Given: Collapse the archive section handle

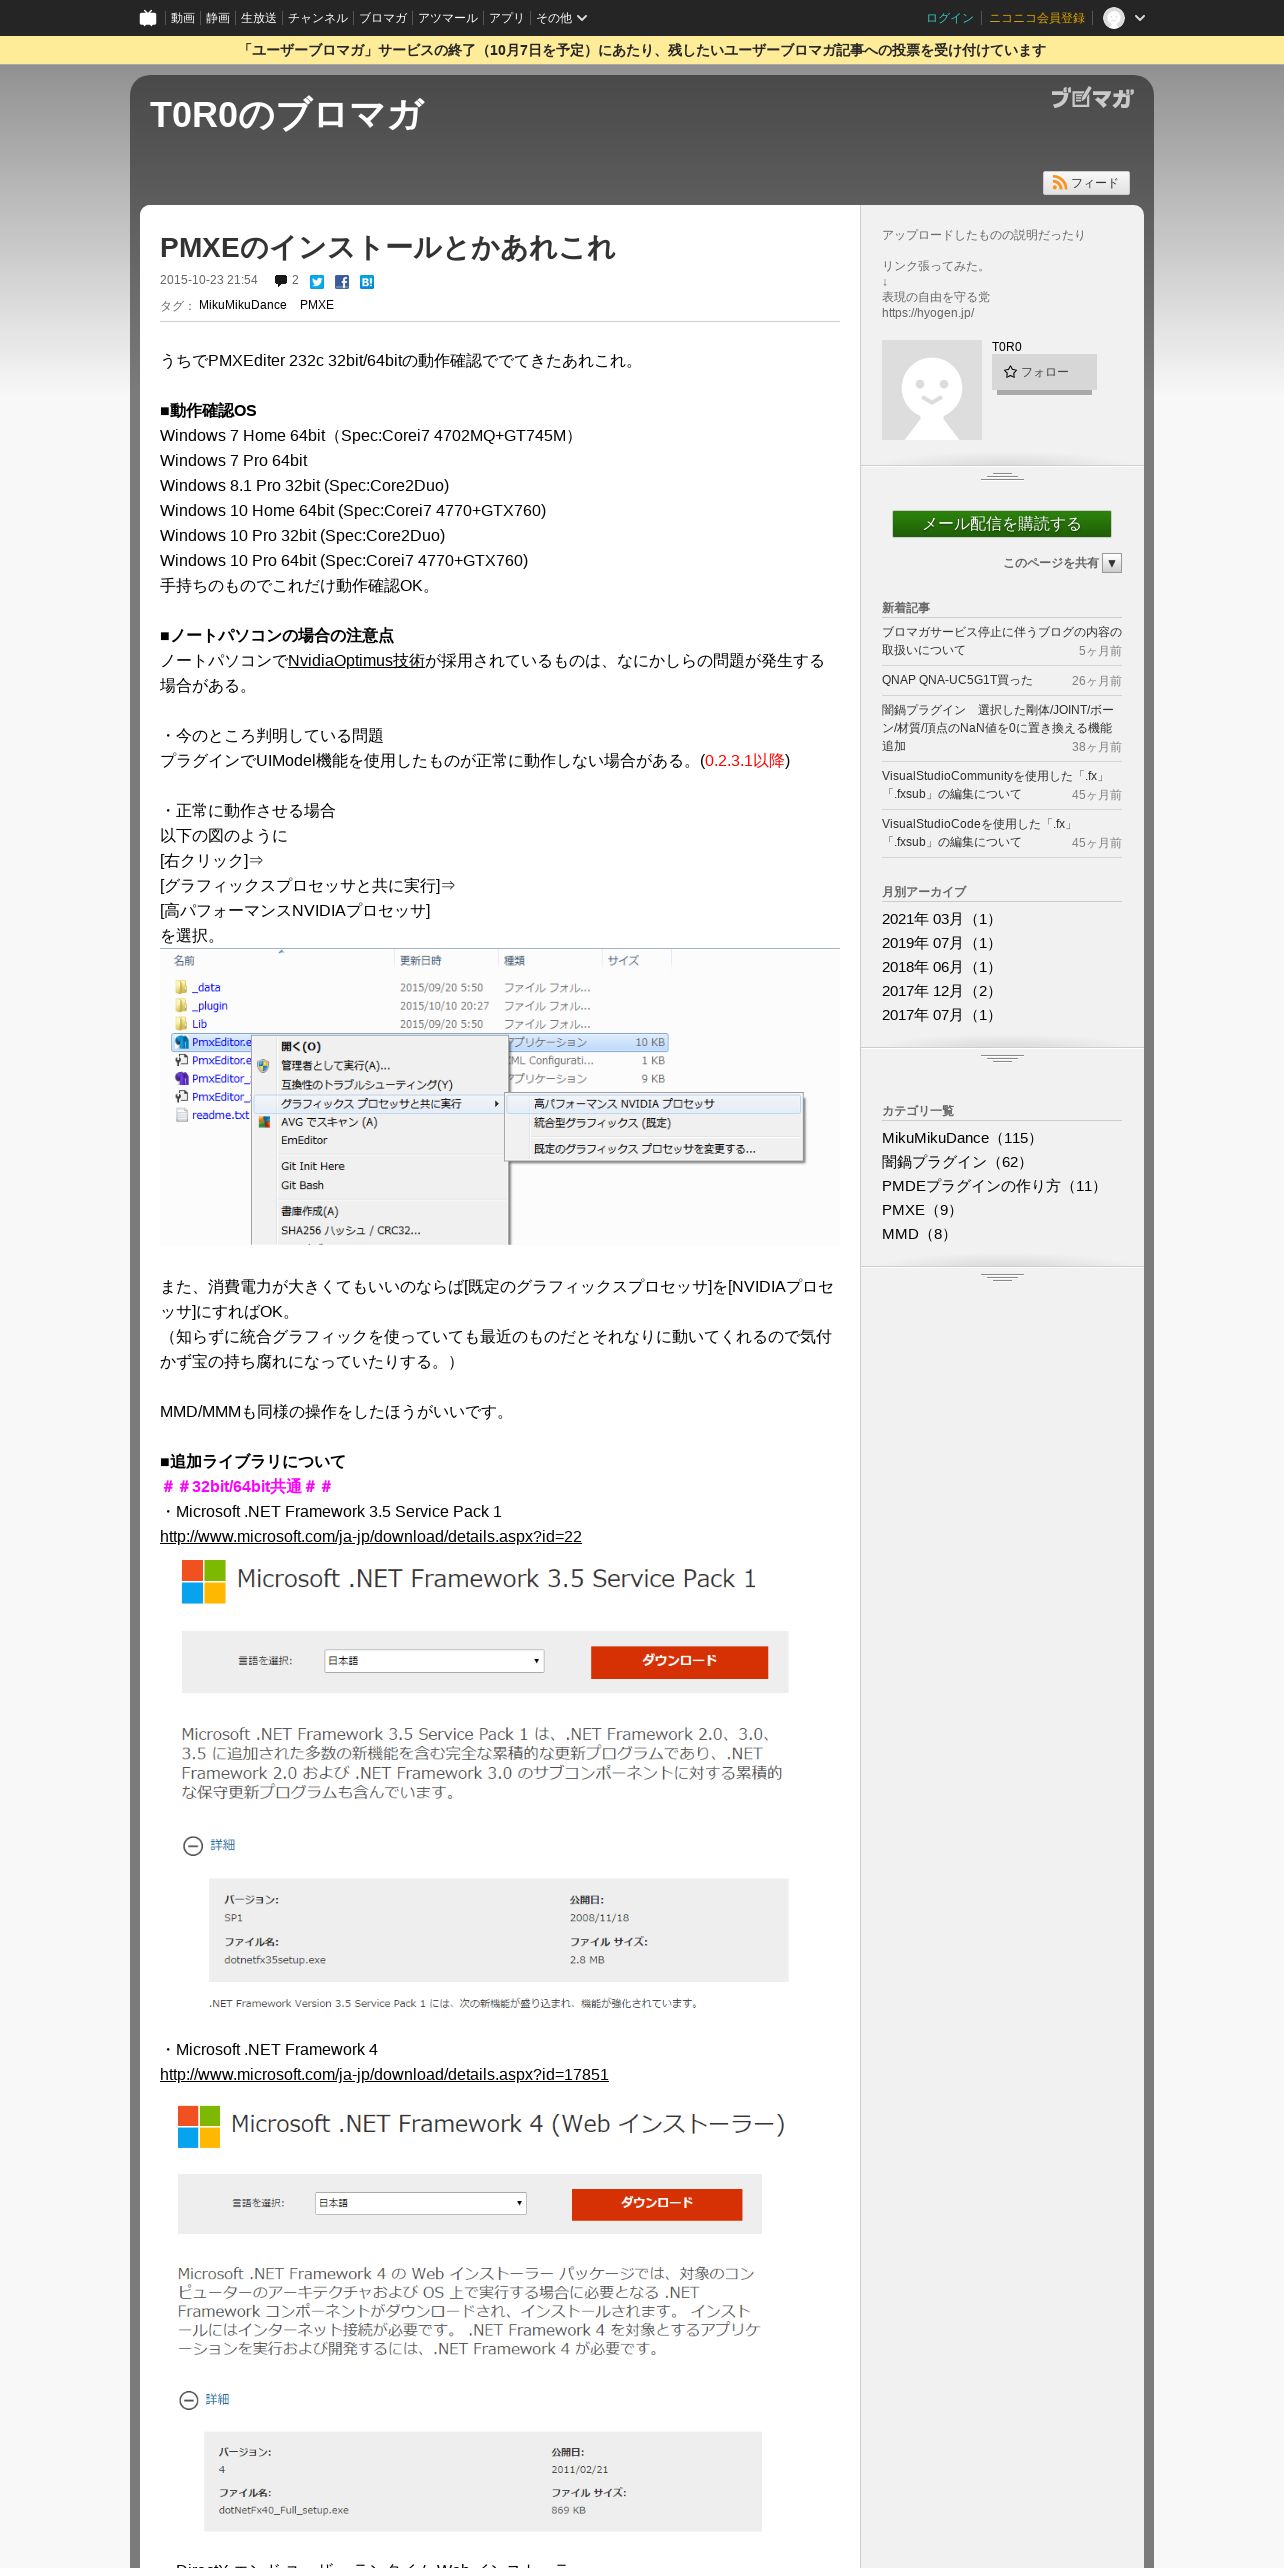Looking at the screenshot, I should point(1002,1058).
